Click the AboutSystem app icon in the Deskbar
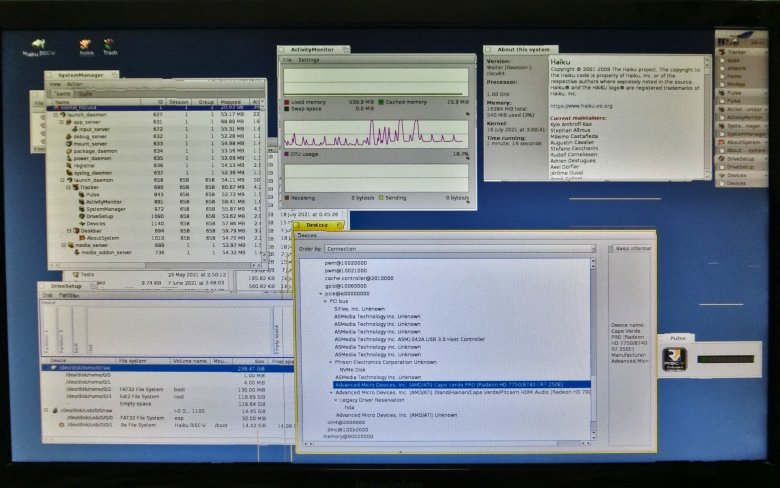 click(722, 142)
